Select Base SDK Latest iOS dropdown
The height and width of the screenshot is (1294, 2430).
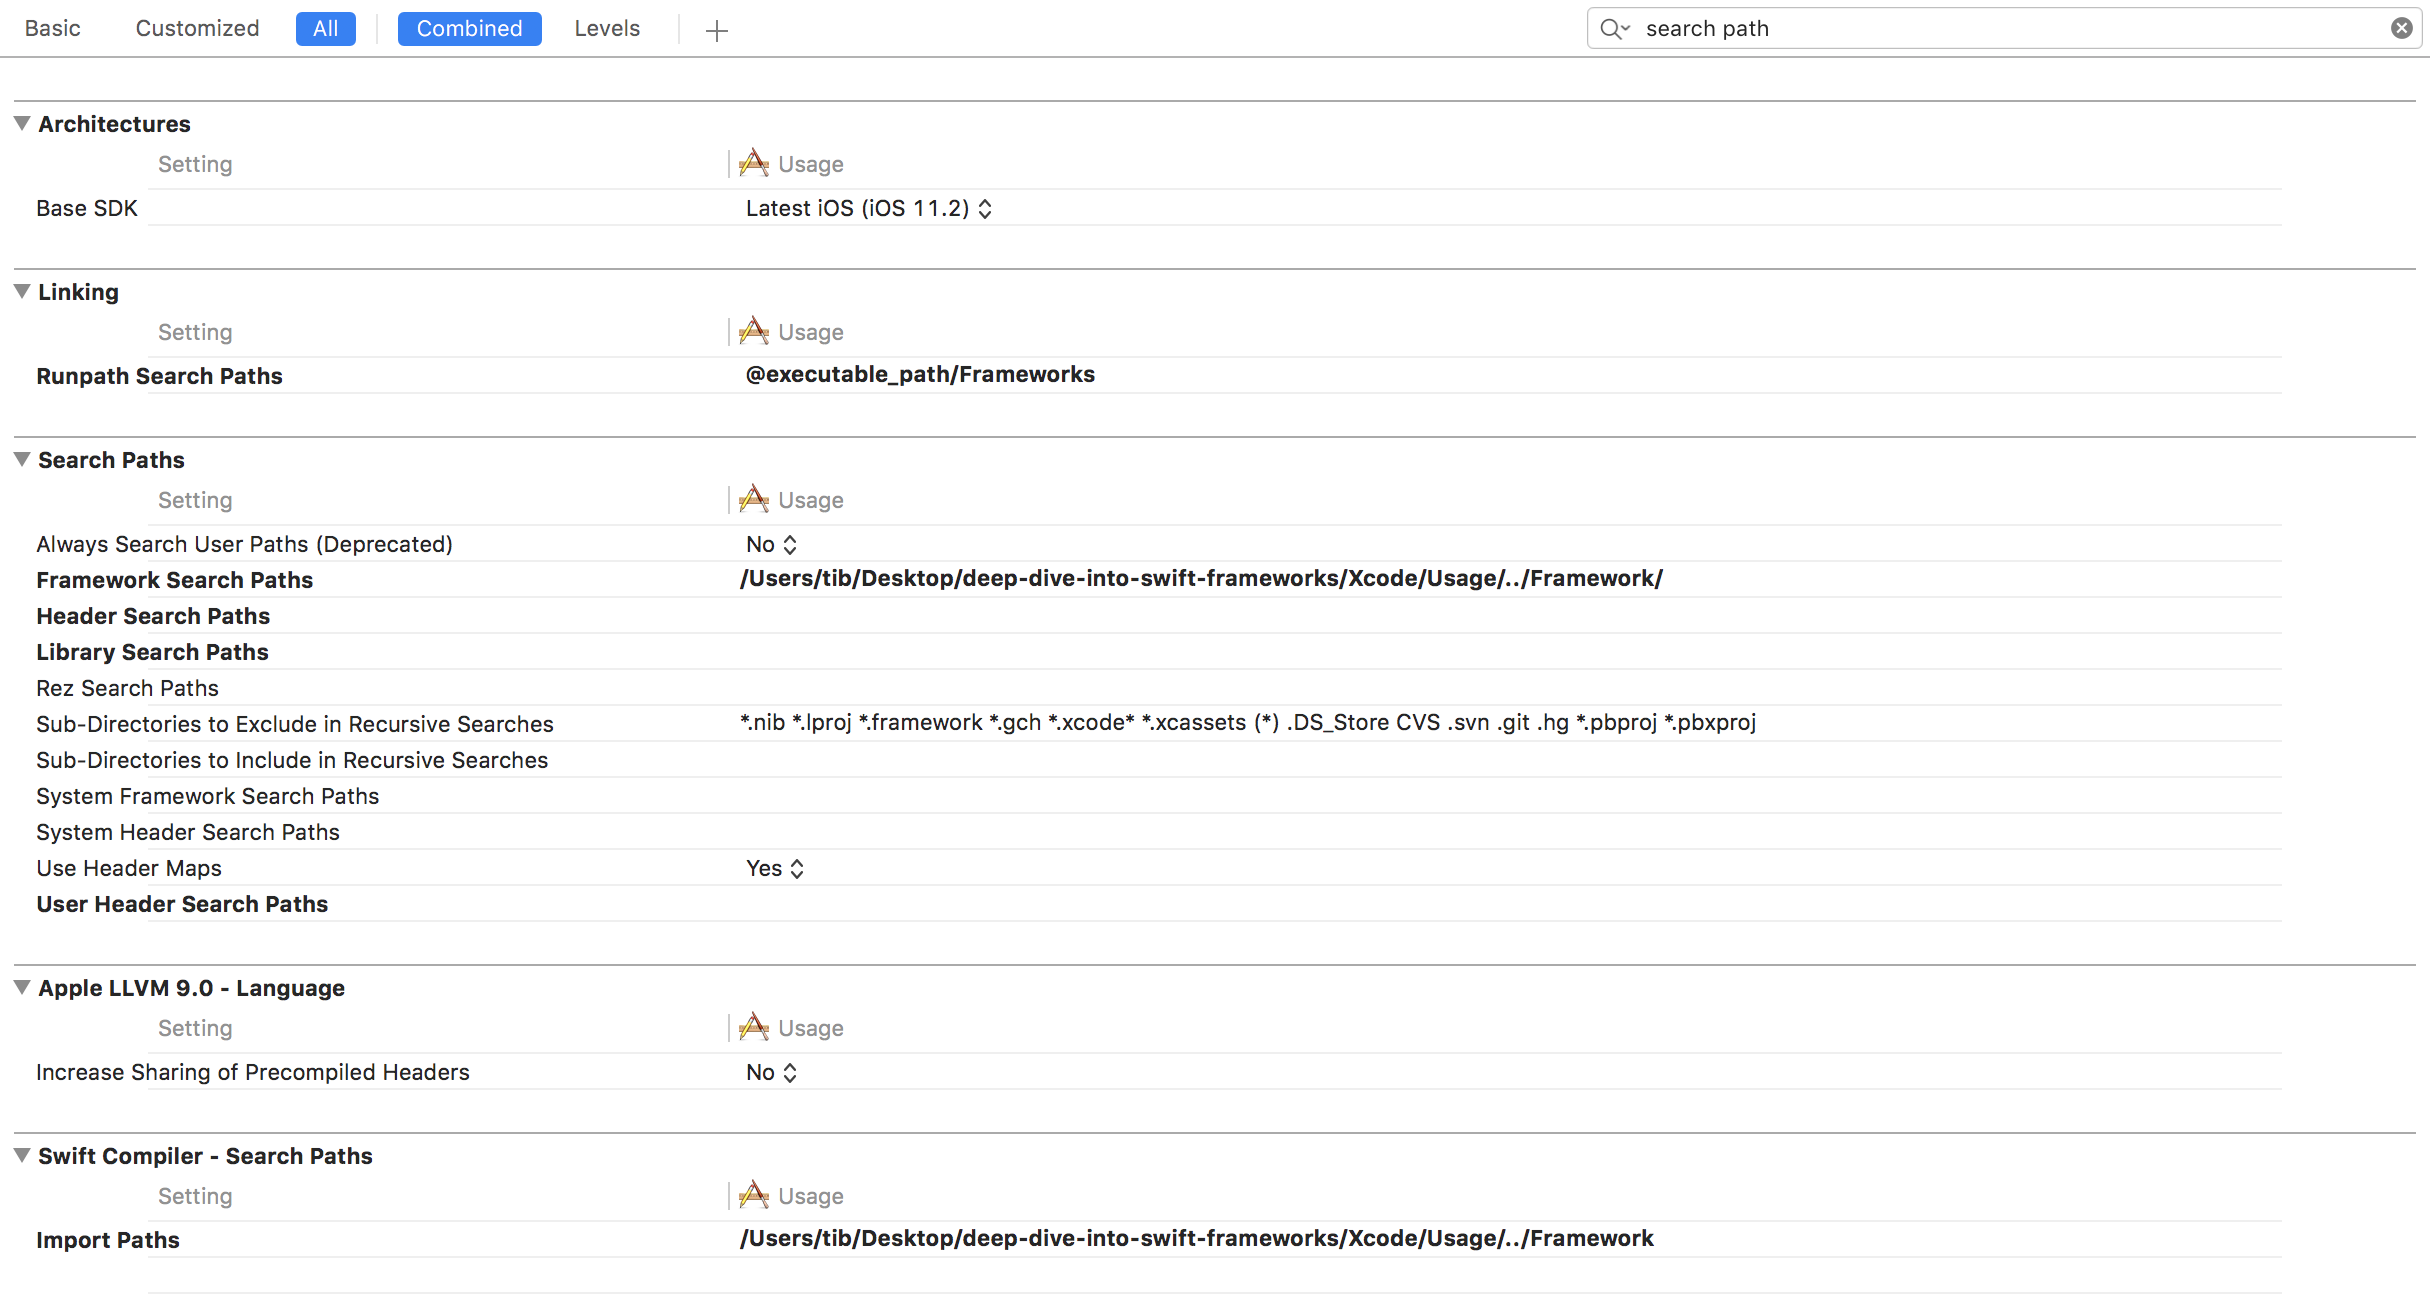(868, 207)
